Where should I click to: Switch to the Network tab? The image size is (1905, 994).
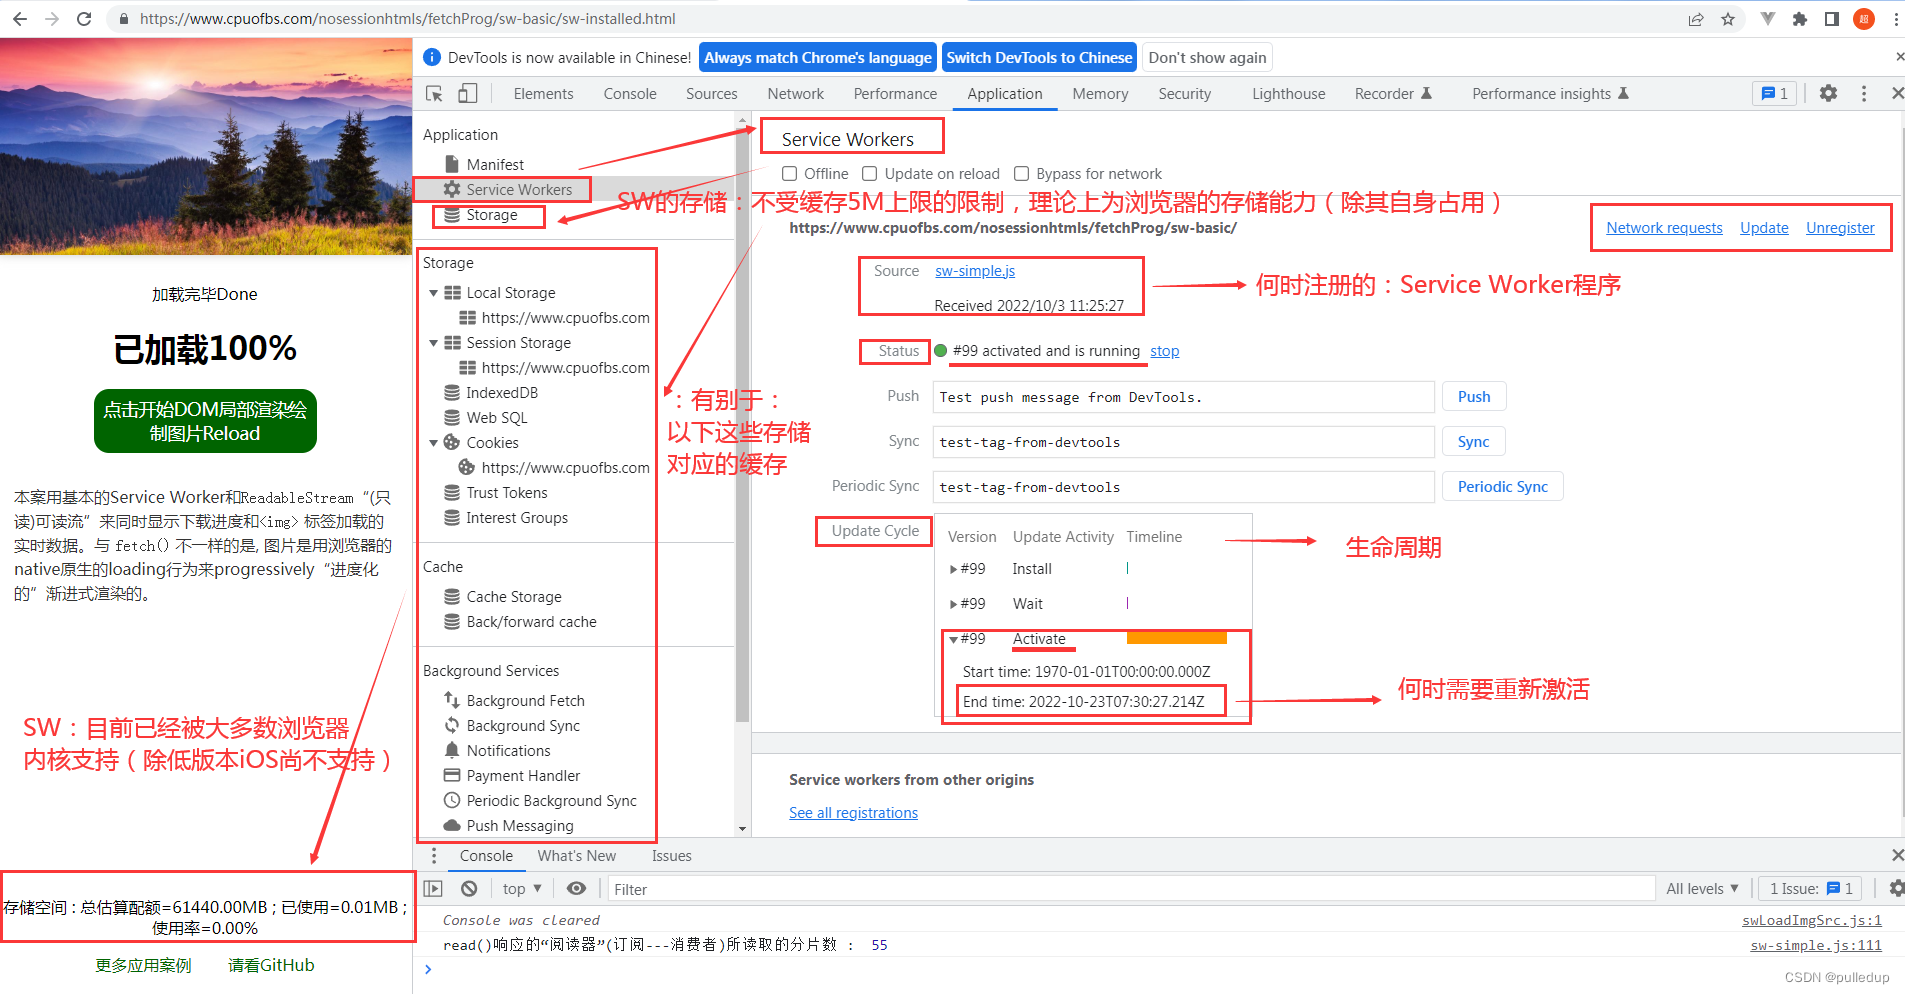point(795,93)
